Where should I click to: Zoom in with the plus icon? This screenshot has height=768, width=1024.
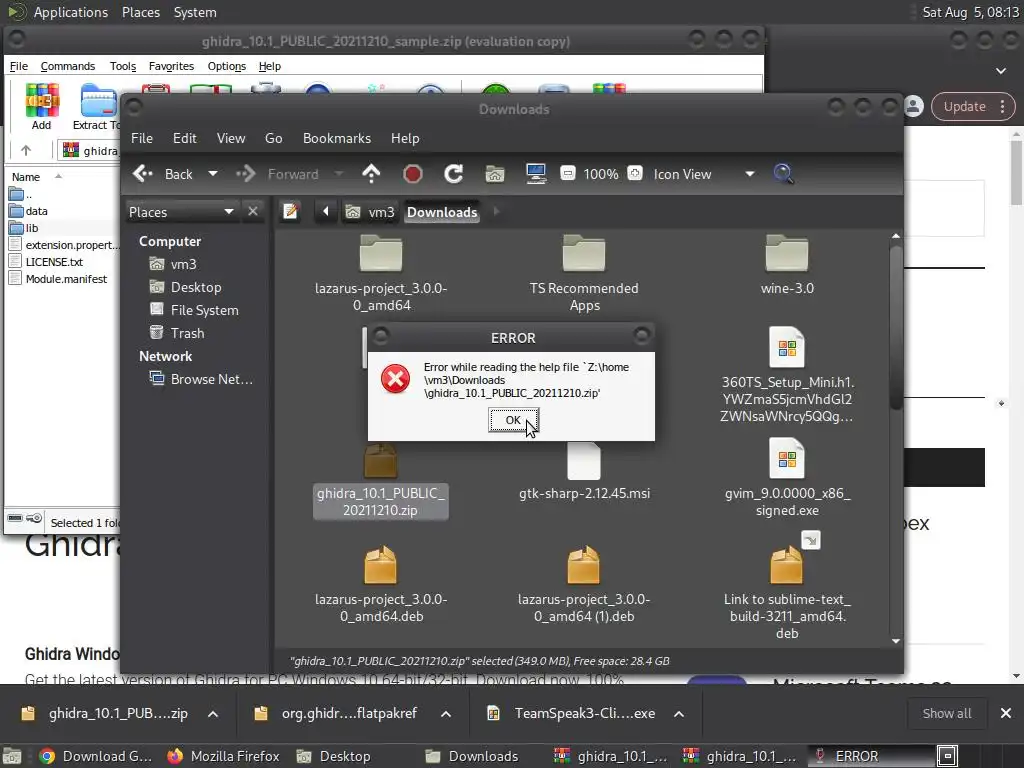click(635, 174)
